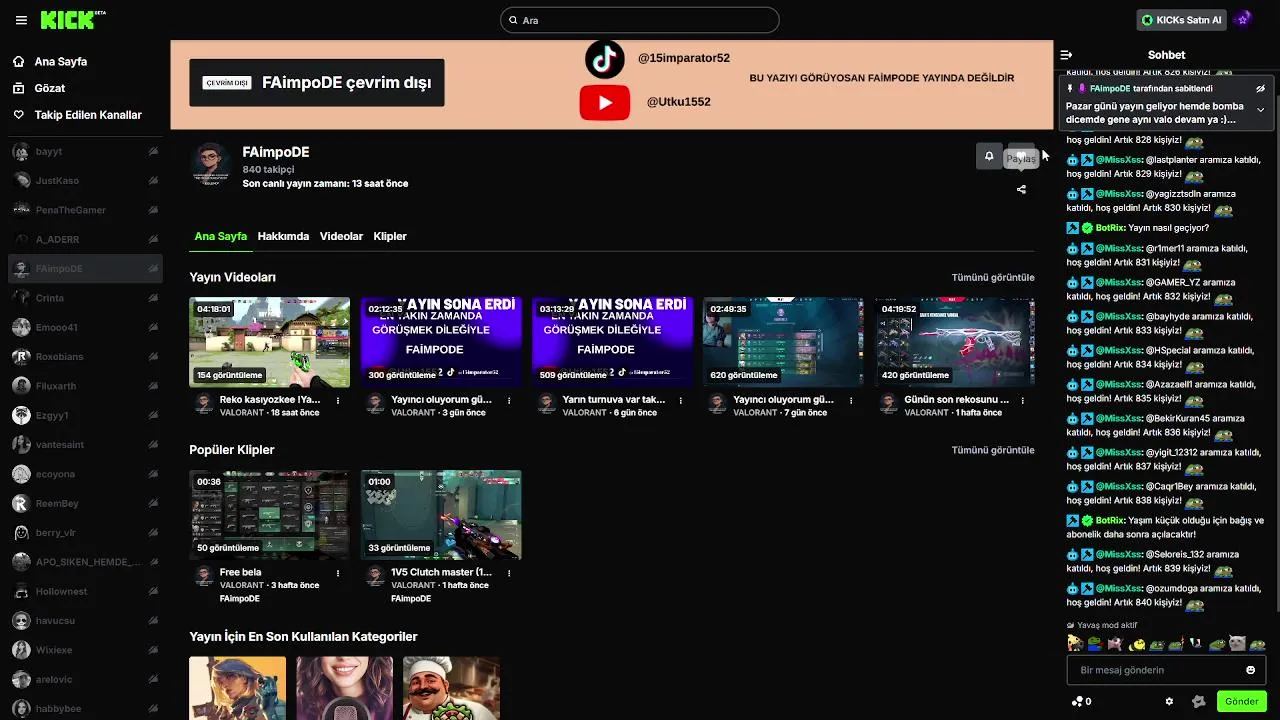The width and height of the screenshot is (1280, 720).
Task: Expand the pinned message chevron
Action: coord(1260,110)
